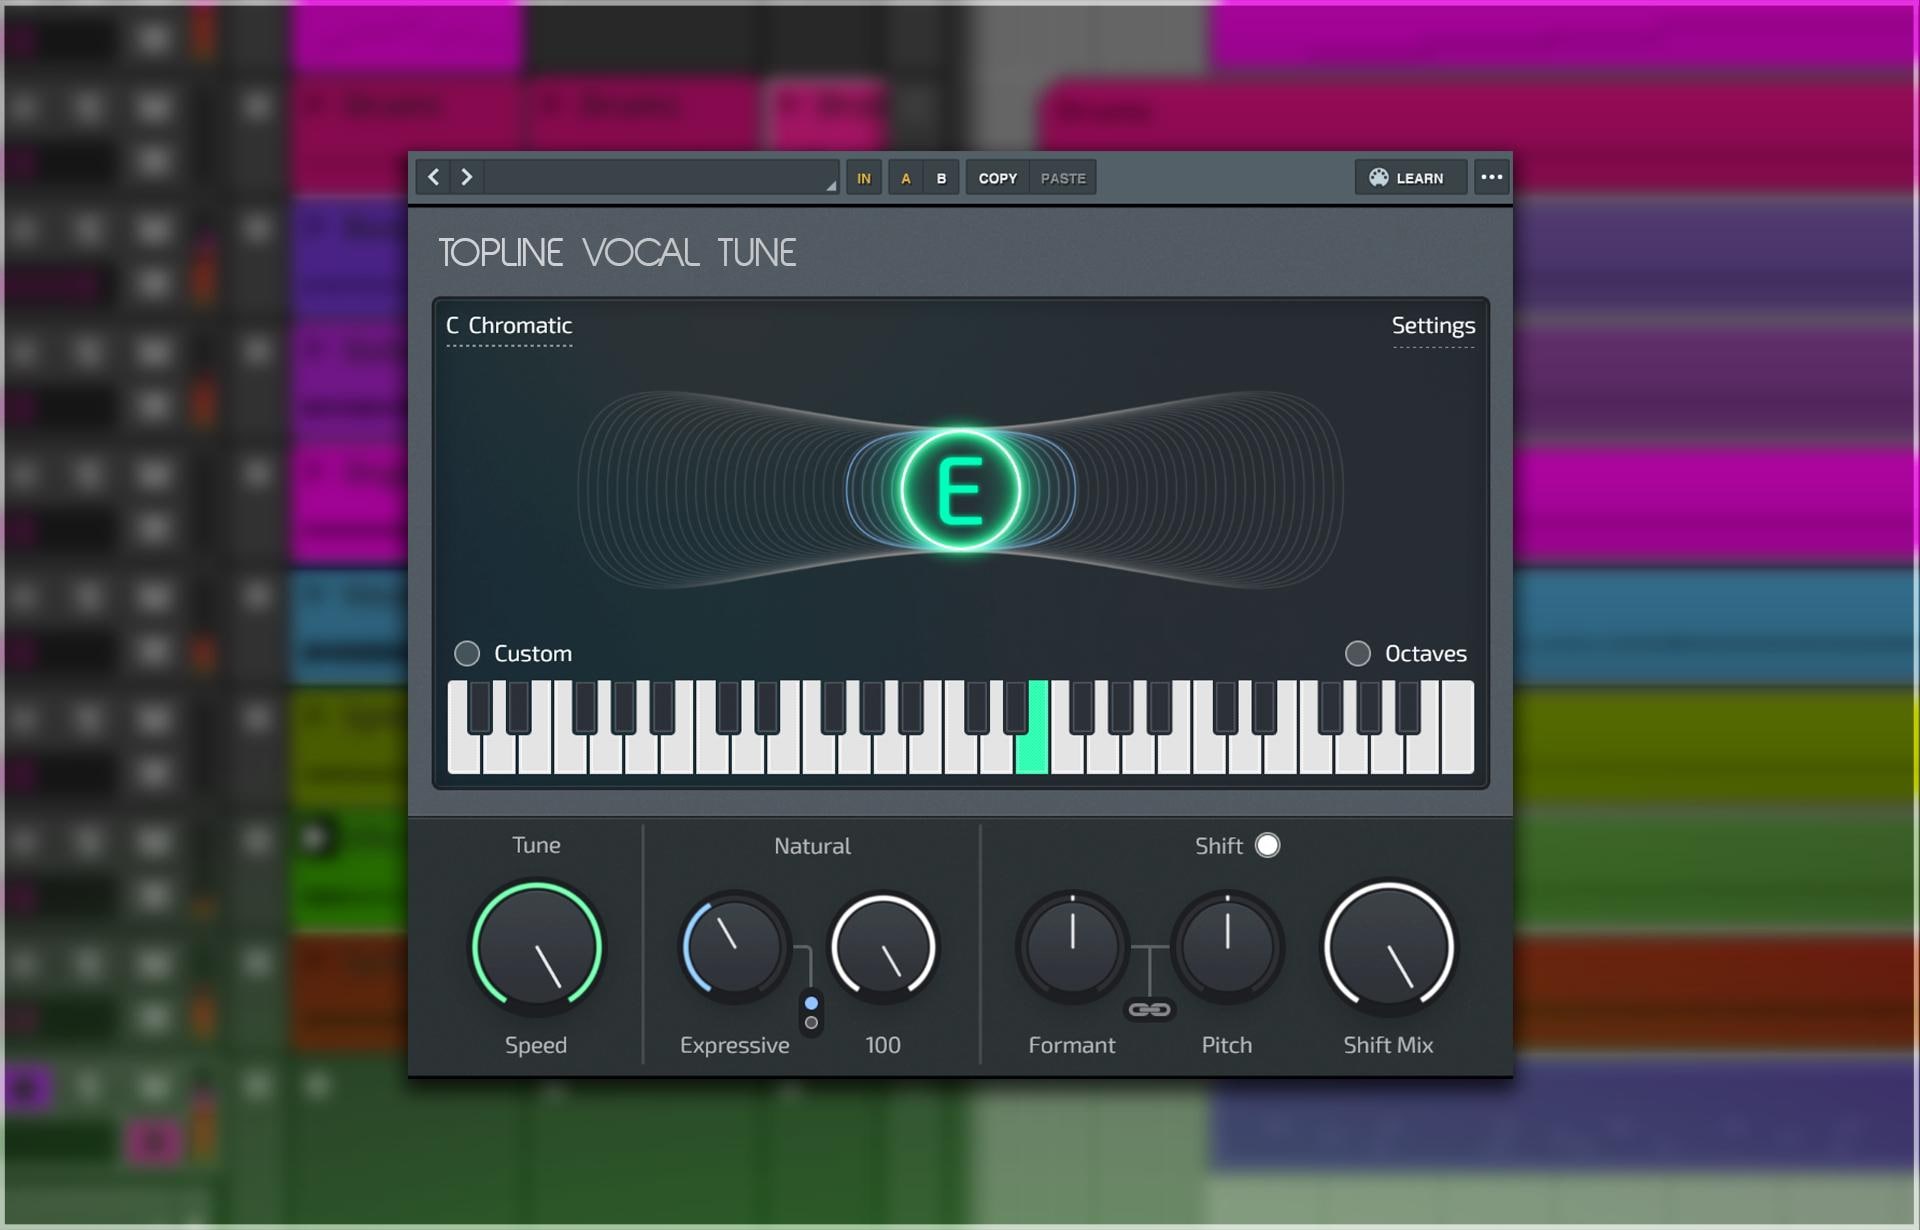Click the Natural amount knob labeled 100
Image resolution: width=1920 pixels, height=1230 pixels.
coord(883,947)
